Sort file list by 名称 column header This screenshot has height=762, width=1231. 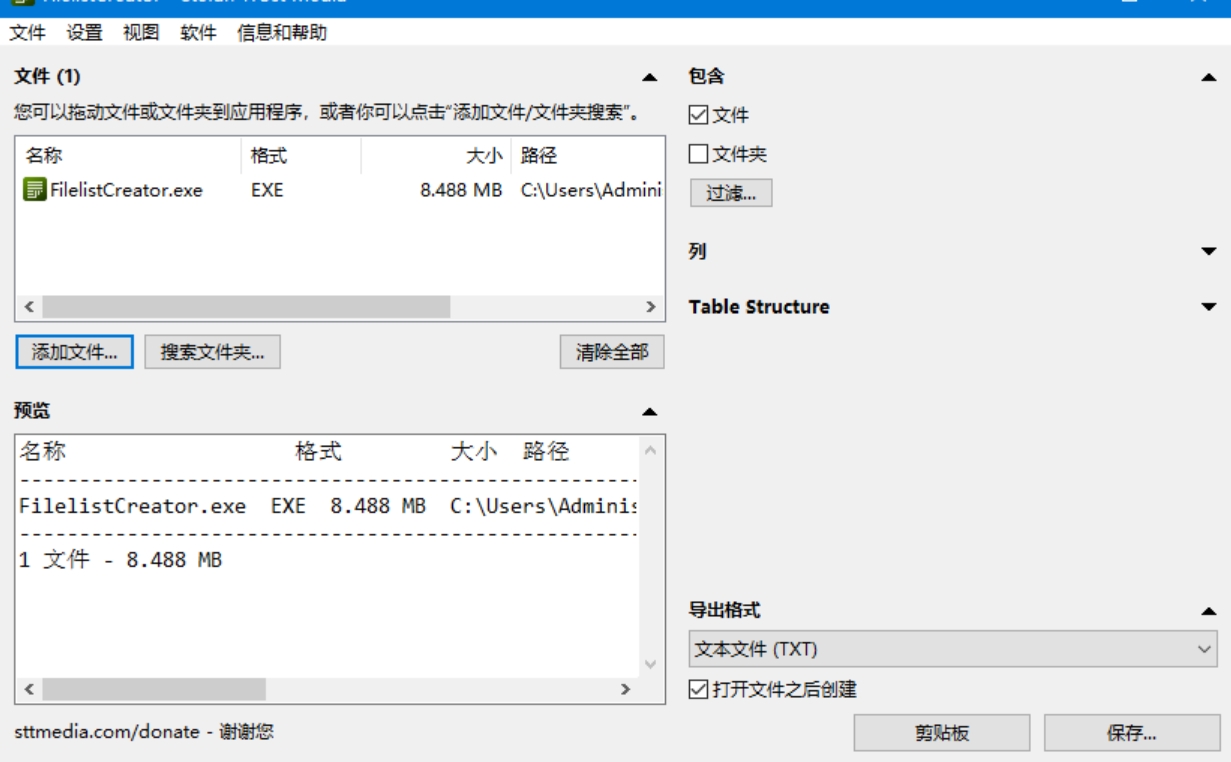tap(128, 156)
